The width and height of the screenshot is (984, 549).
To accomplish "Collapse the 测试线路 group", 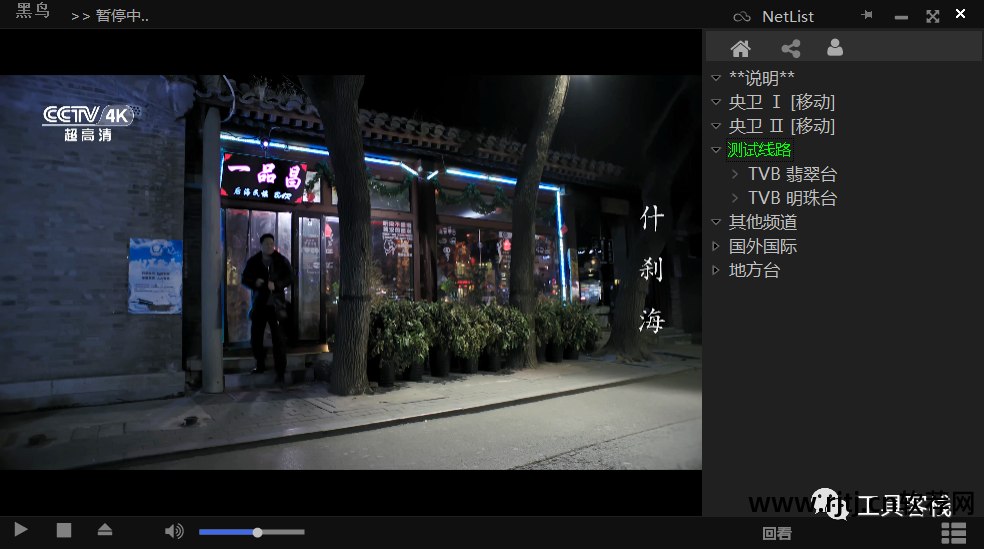I will [715, 150].
